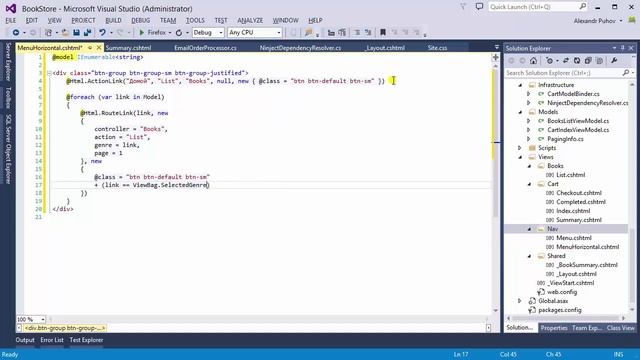Viewport: 640px width, 360px height.
Task: Click the Sync with Active Document icon
Action: tap(566, 61)
